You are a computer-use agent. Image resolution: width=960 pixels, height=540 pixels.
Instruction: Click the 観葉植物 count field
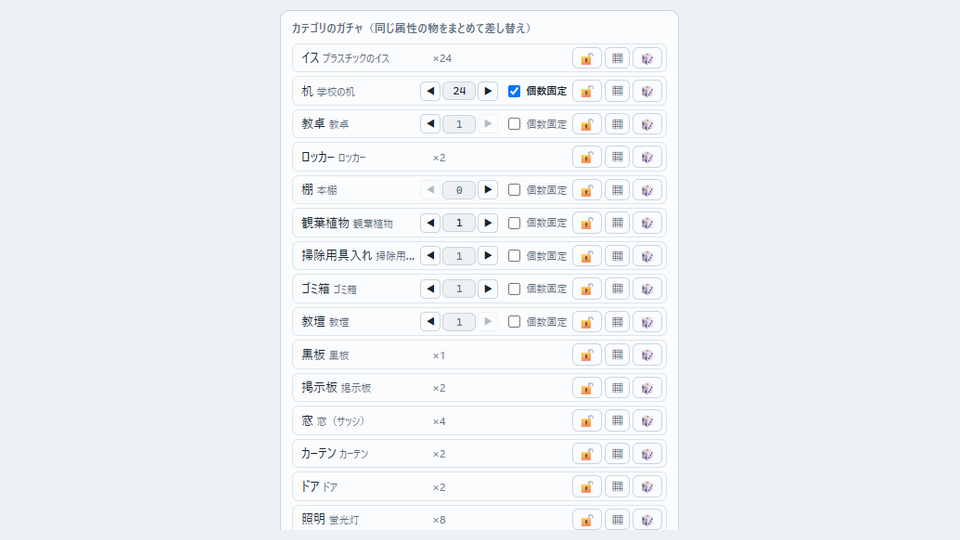click(459, 223)
